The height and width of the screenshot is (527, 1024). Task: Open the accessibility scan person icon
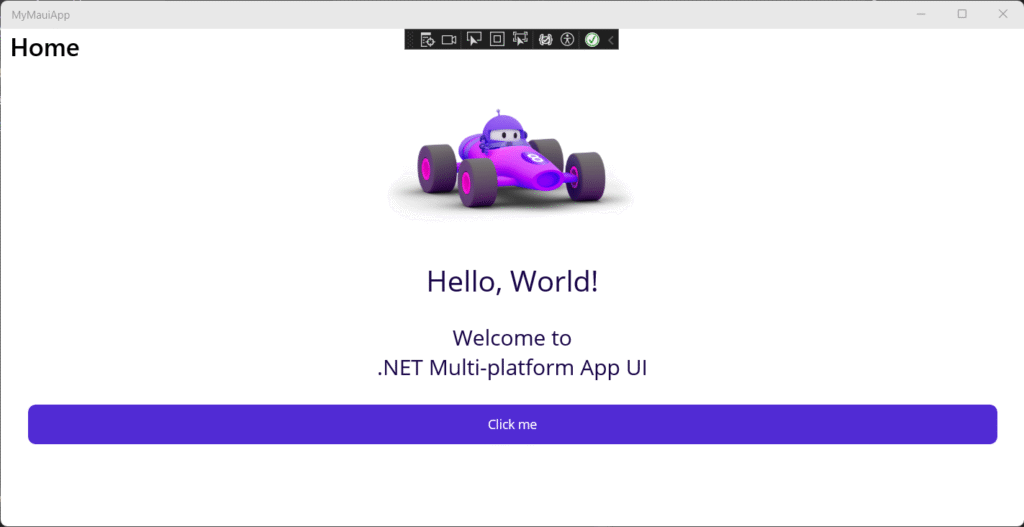pyautogui.click(x=568, y=40)
